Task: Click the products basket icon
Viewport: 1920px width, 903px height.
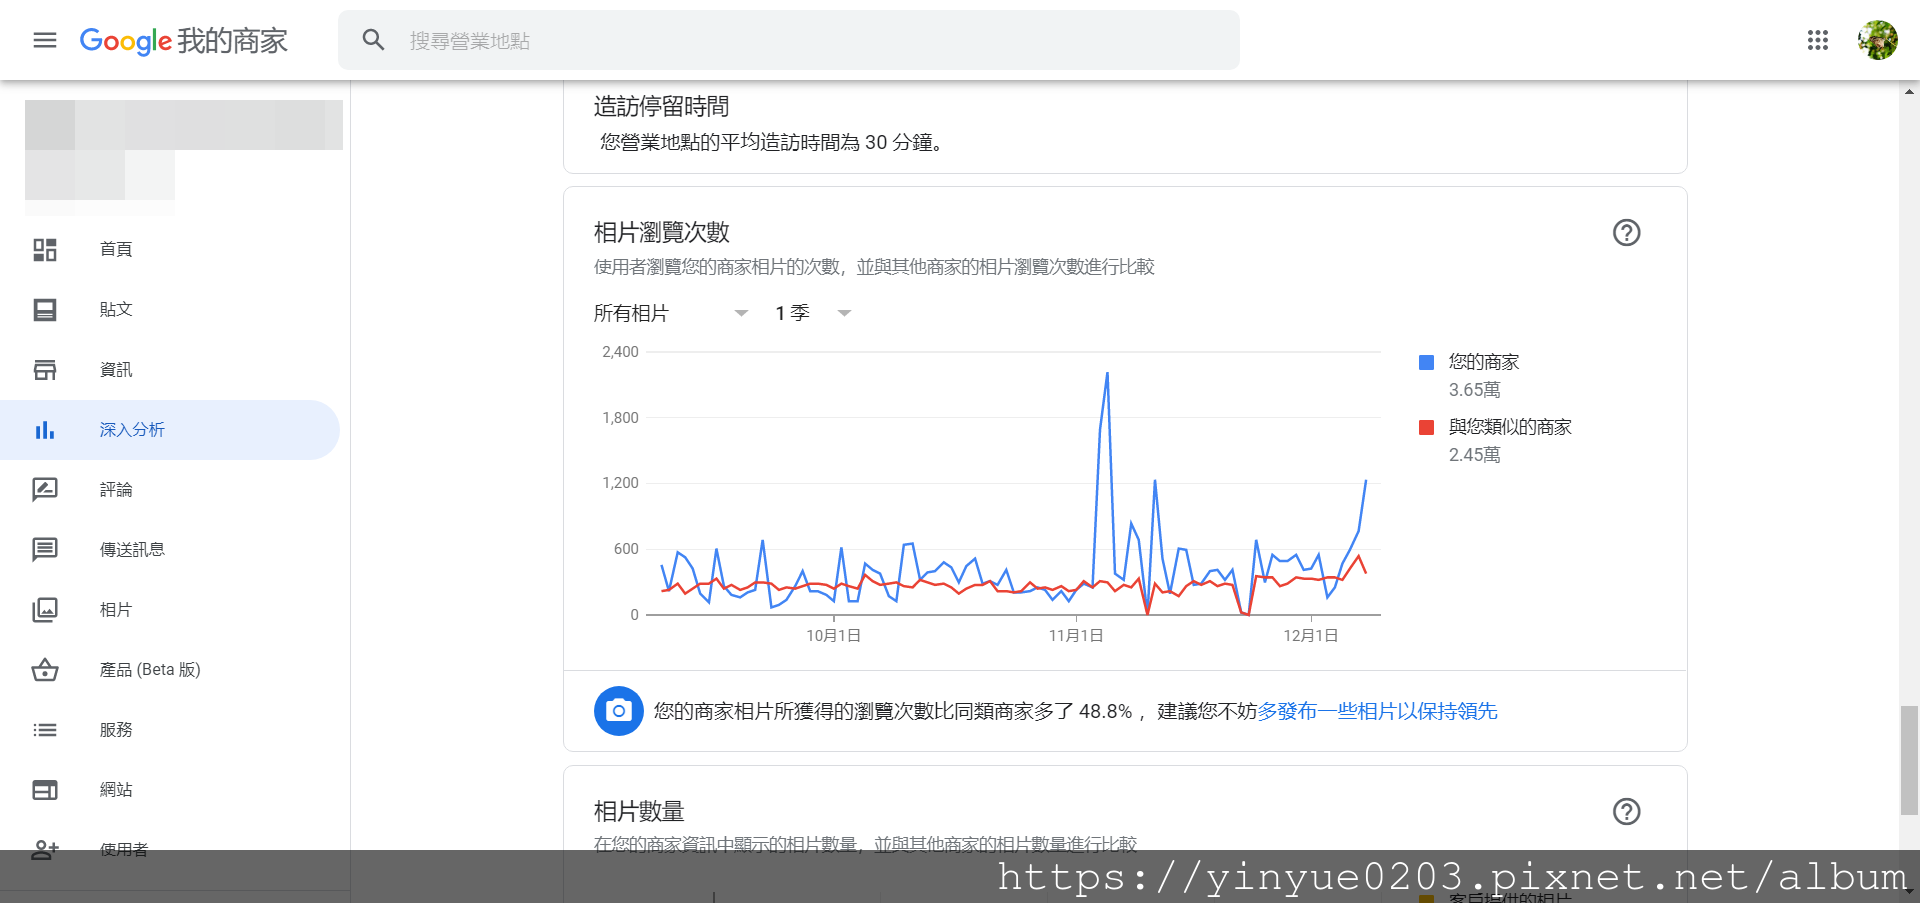Action: tap(45, 669)
